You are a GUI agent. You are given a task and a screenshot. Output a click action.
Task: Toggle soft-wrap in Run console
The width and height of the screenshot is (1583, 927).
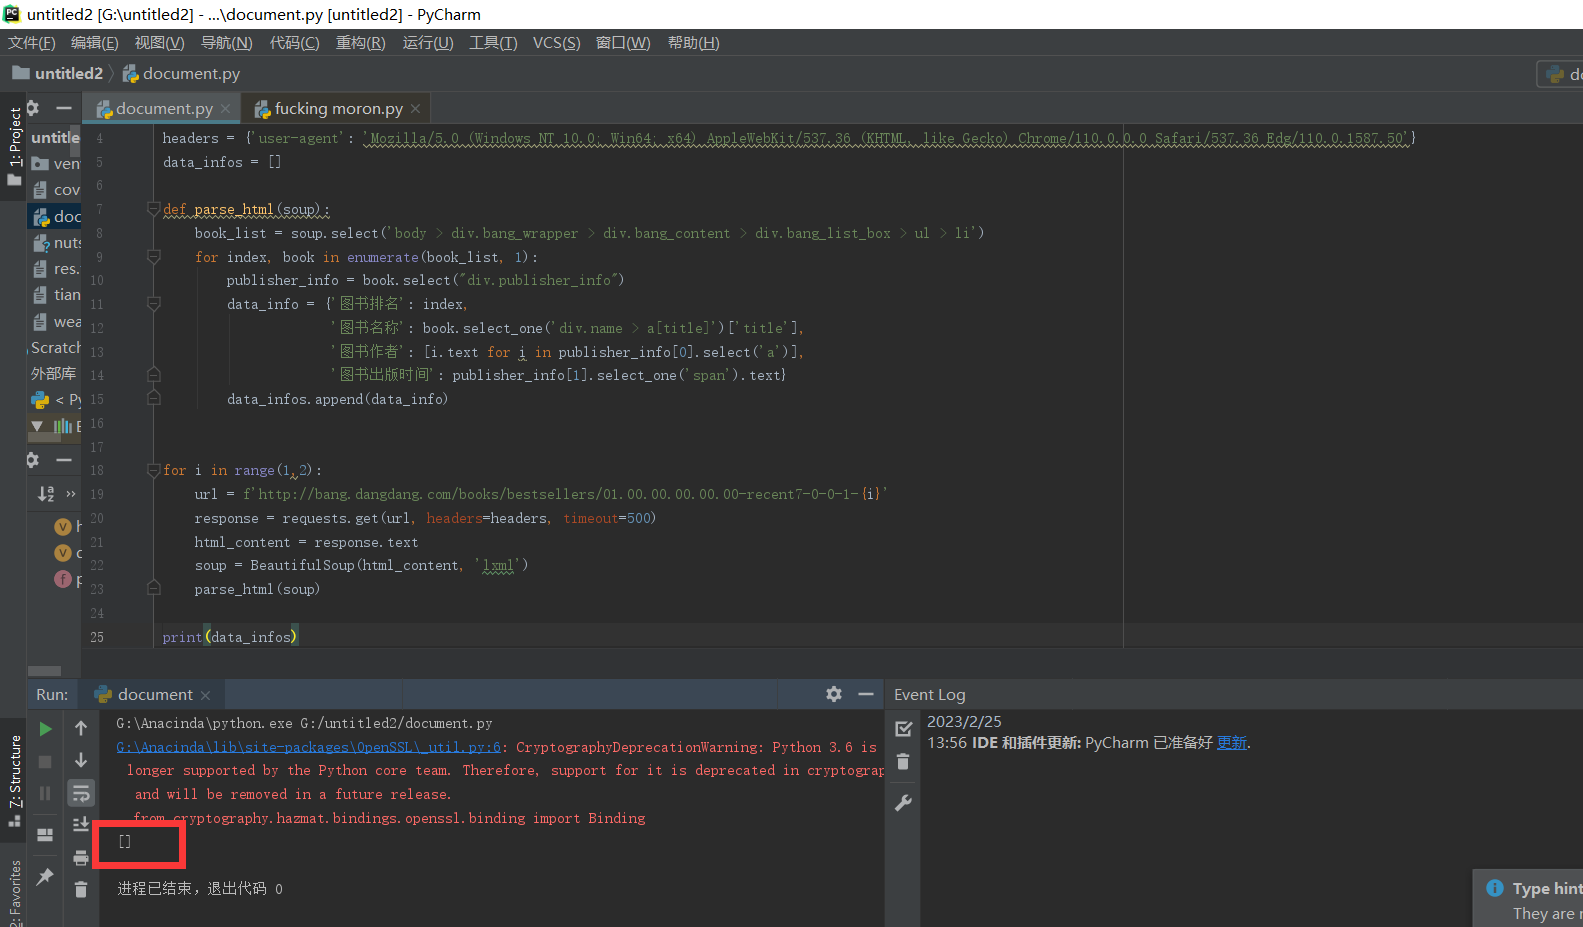(x=81, y=793)
